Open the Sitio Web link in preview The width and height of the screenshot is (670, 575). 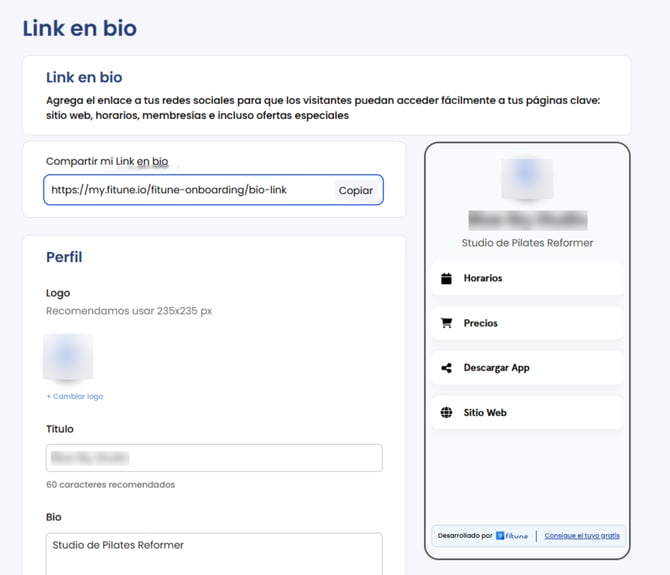point(527,413)
